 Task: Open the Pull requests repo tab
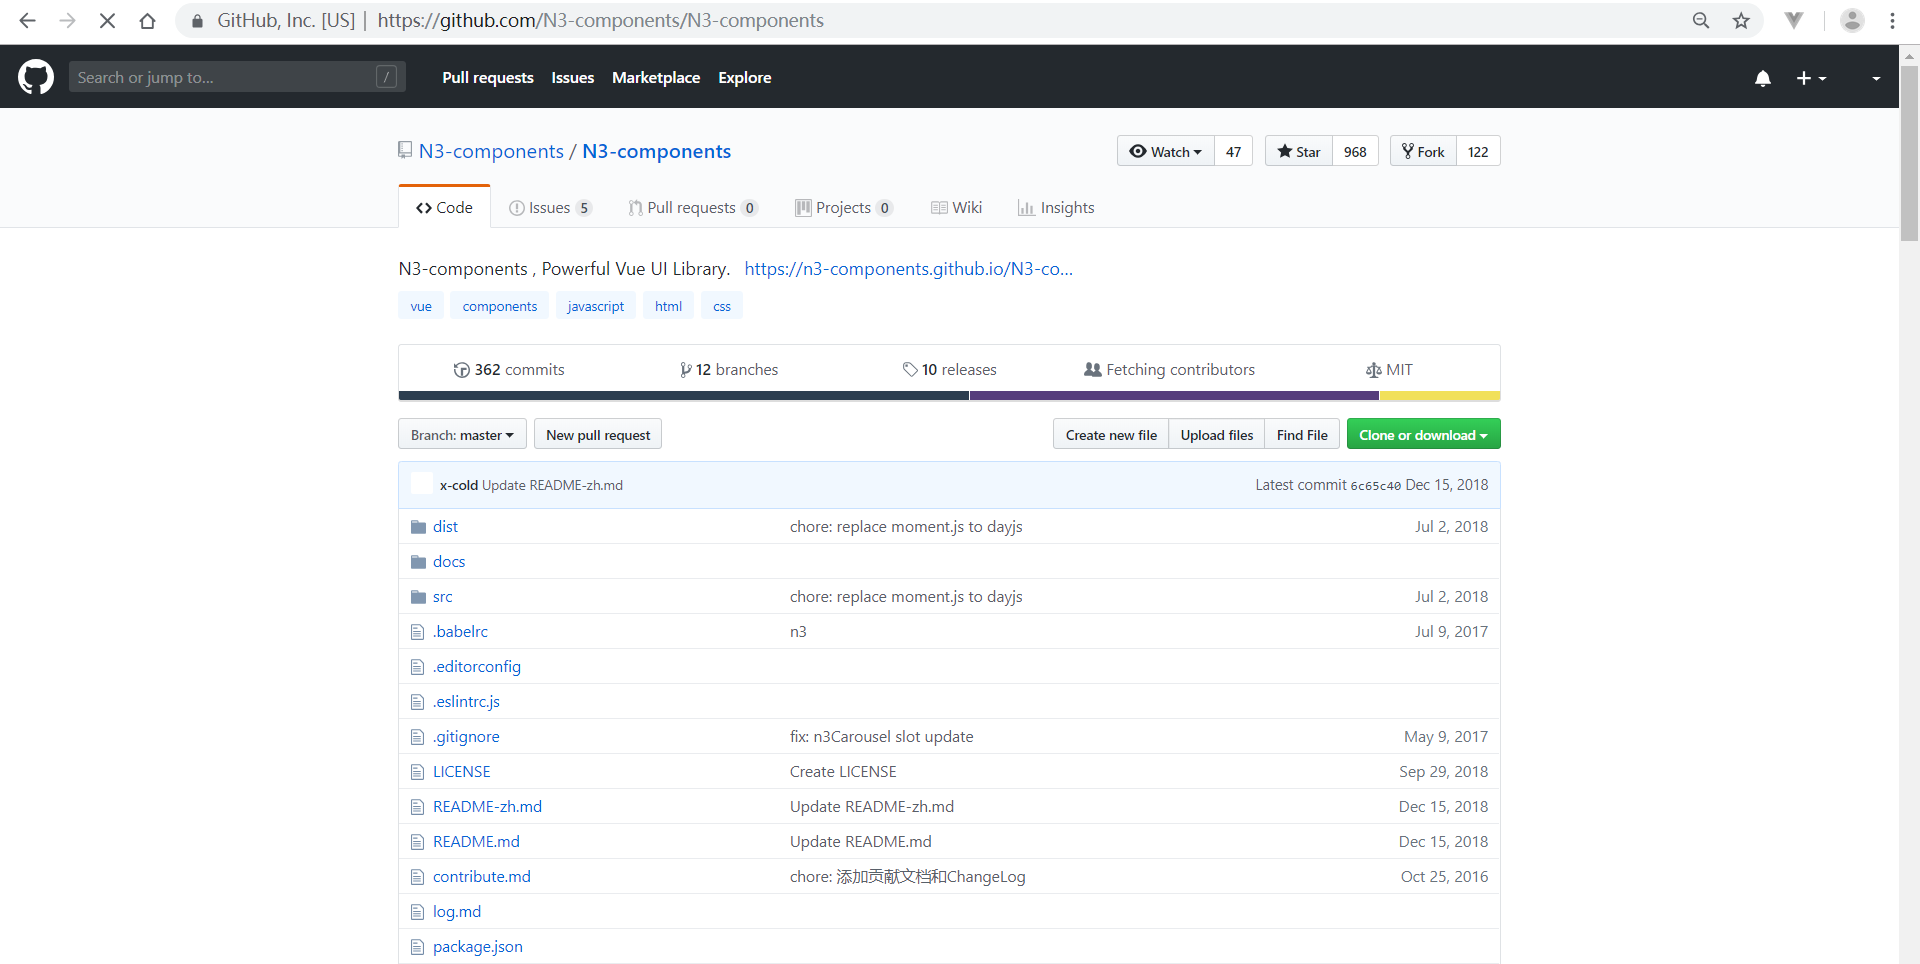coord(692,207)
